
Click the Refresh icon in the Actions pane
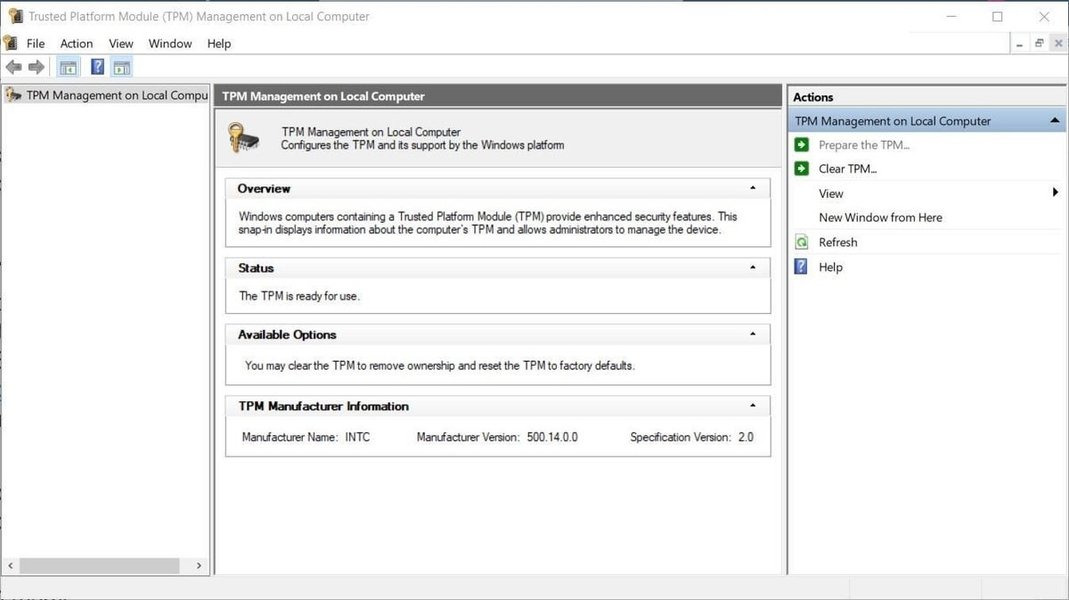pyautogui.click(x=801, y=241)
